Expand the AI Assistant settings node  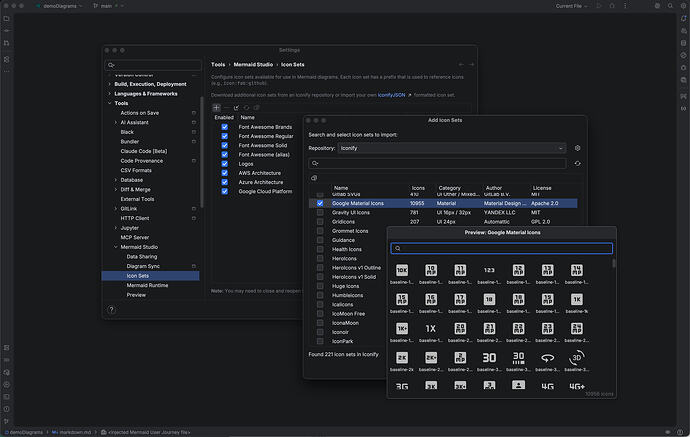point(116,123)
